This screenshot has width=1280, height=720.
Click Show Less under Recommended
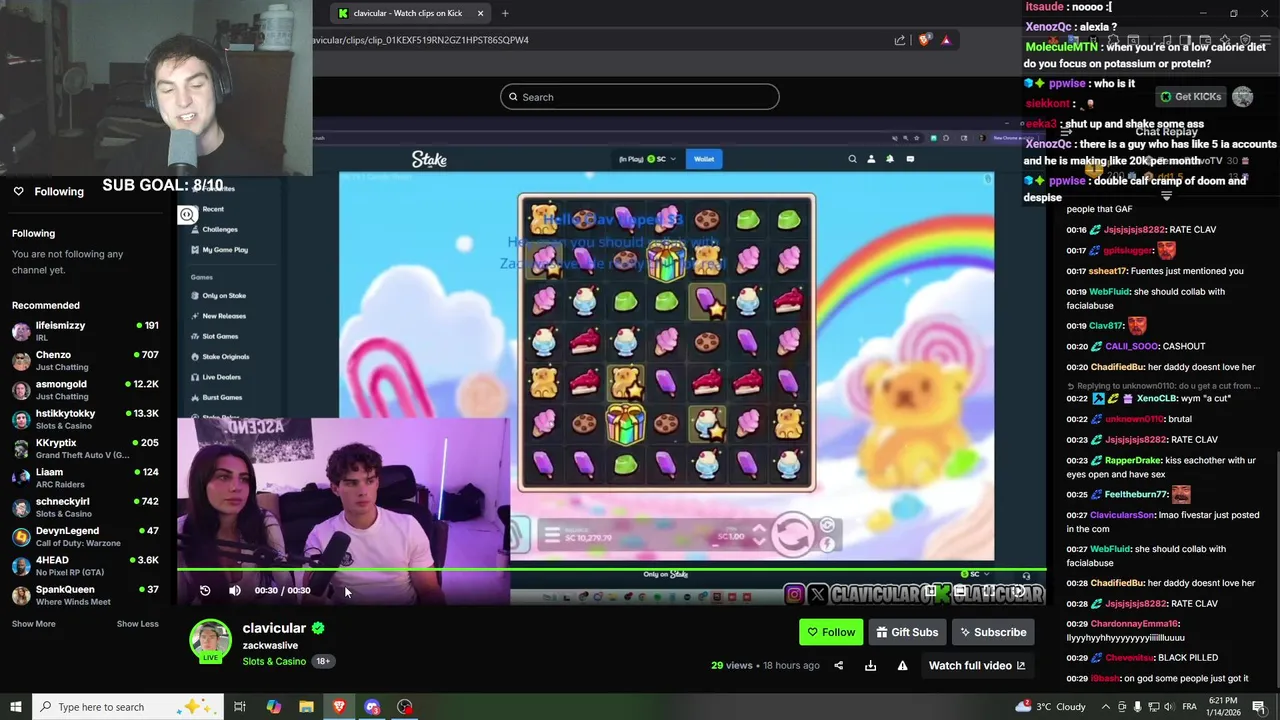(x=137, y=624)
